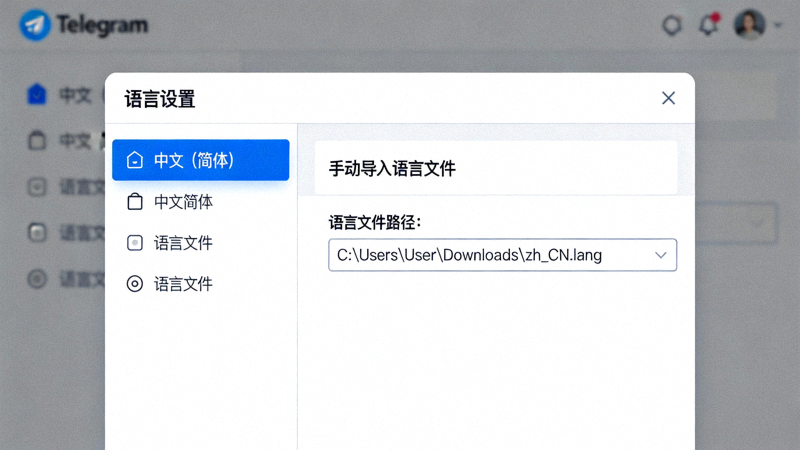800x450 pixels.
Task: Click the circular target icon beside 语言文件
Action: (x=135, y=284)
